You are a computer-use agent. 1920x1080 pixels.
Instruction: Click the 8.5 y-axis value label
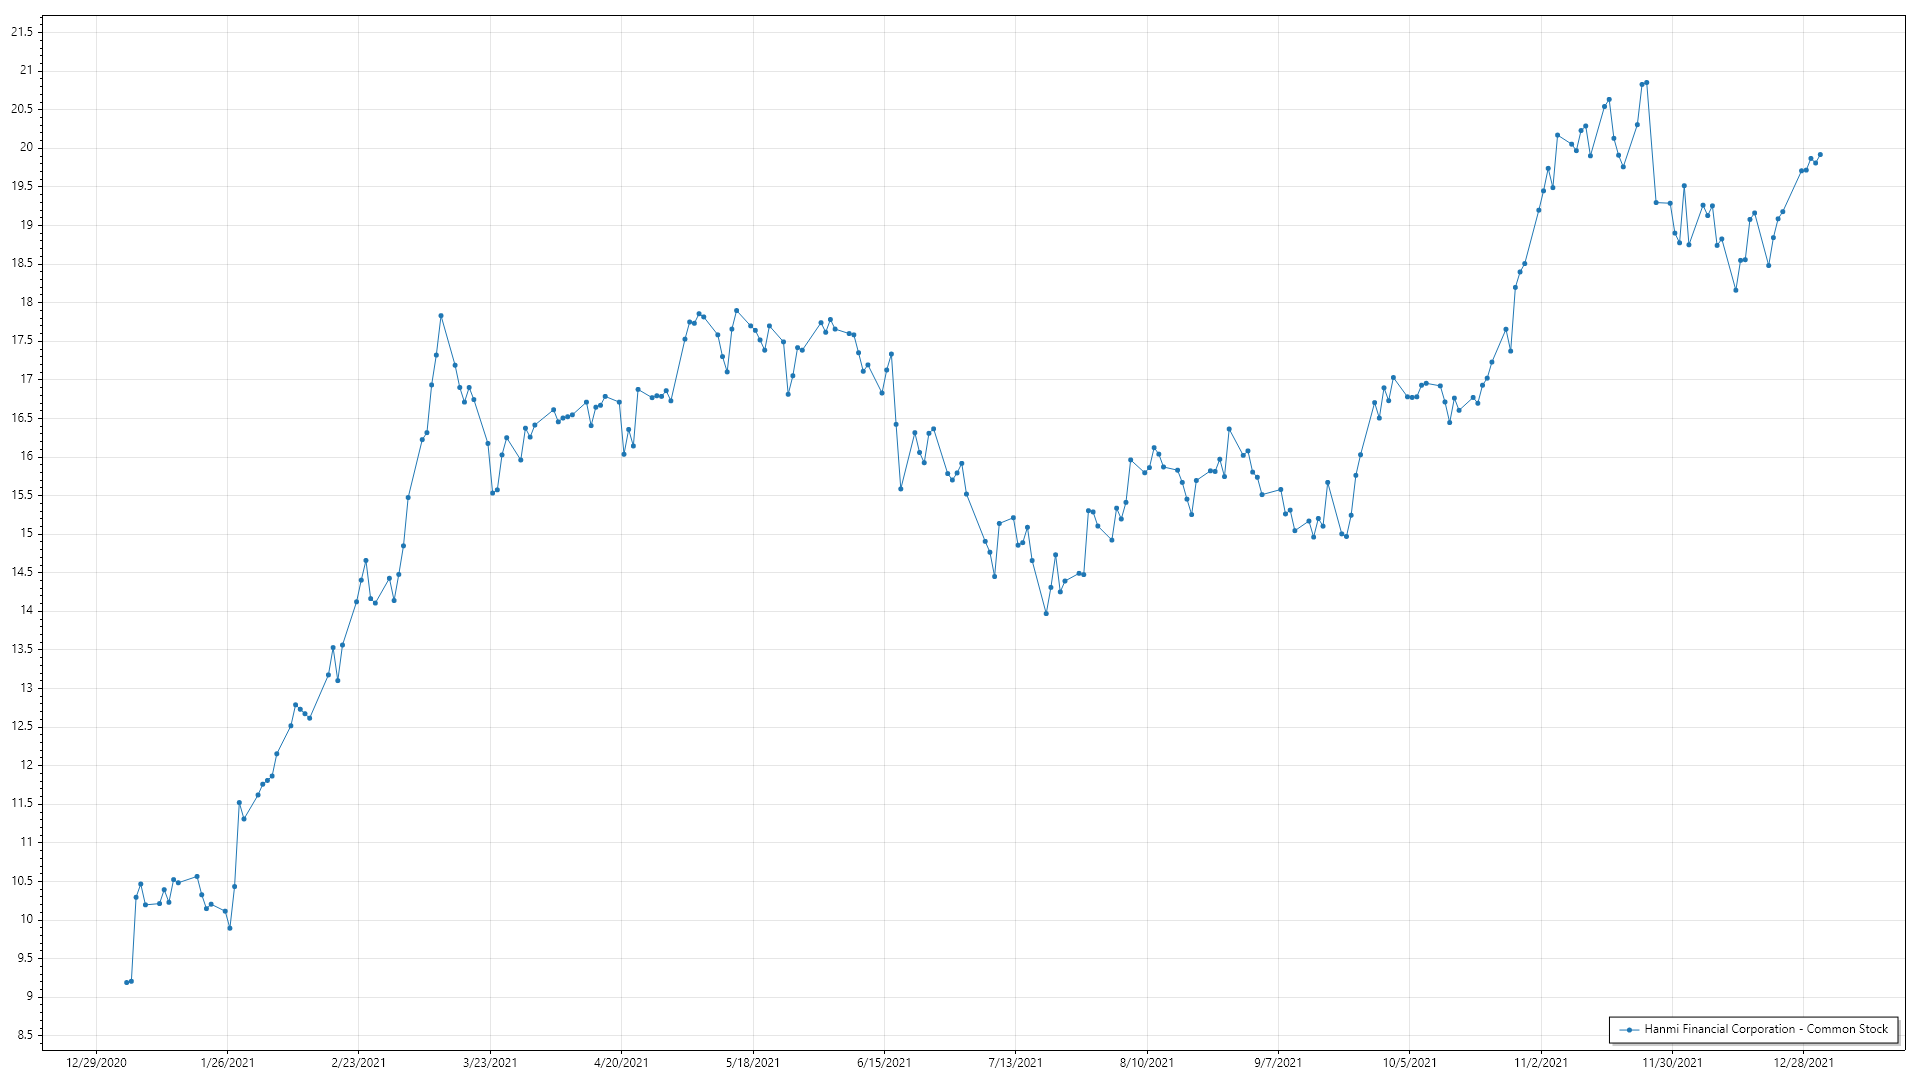coord(24,1035)
